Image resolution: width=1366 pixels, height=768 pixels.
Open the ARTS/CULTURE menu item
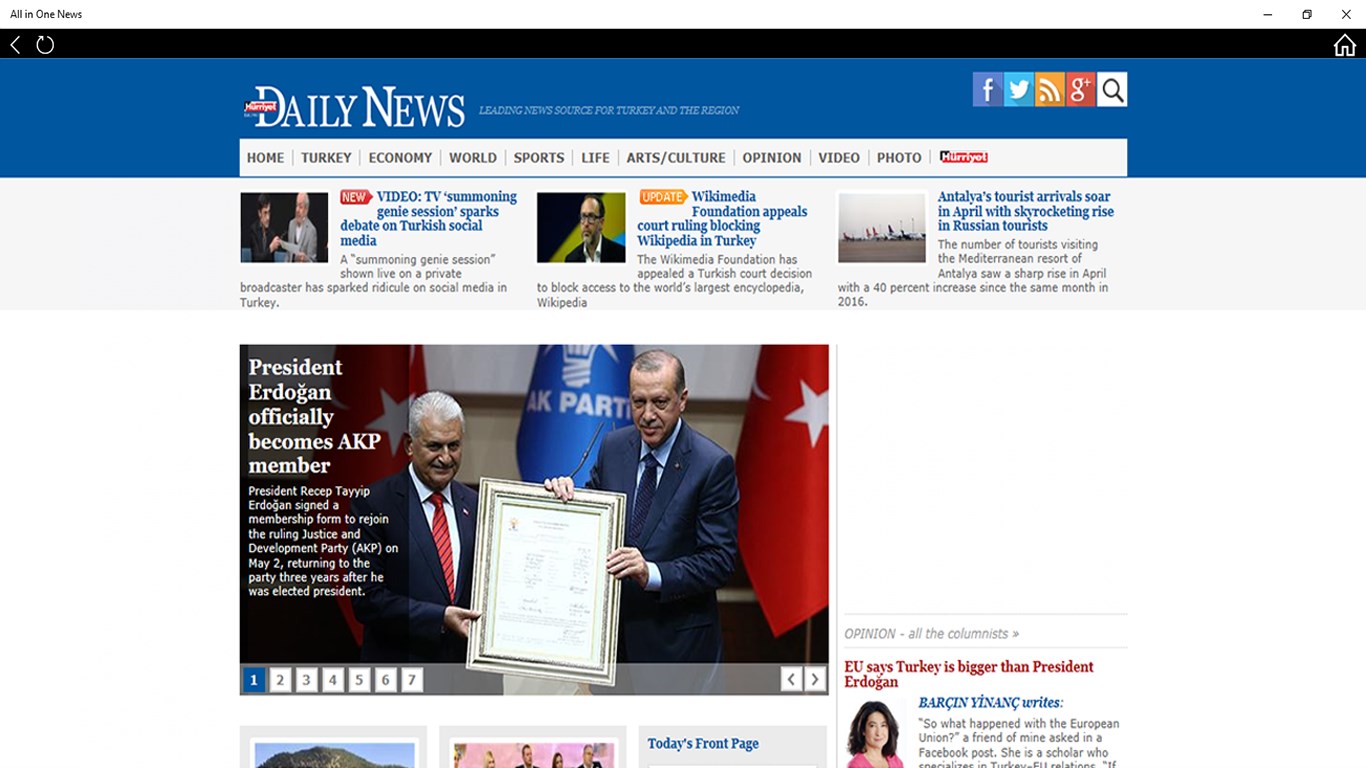[675, 157]
